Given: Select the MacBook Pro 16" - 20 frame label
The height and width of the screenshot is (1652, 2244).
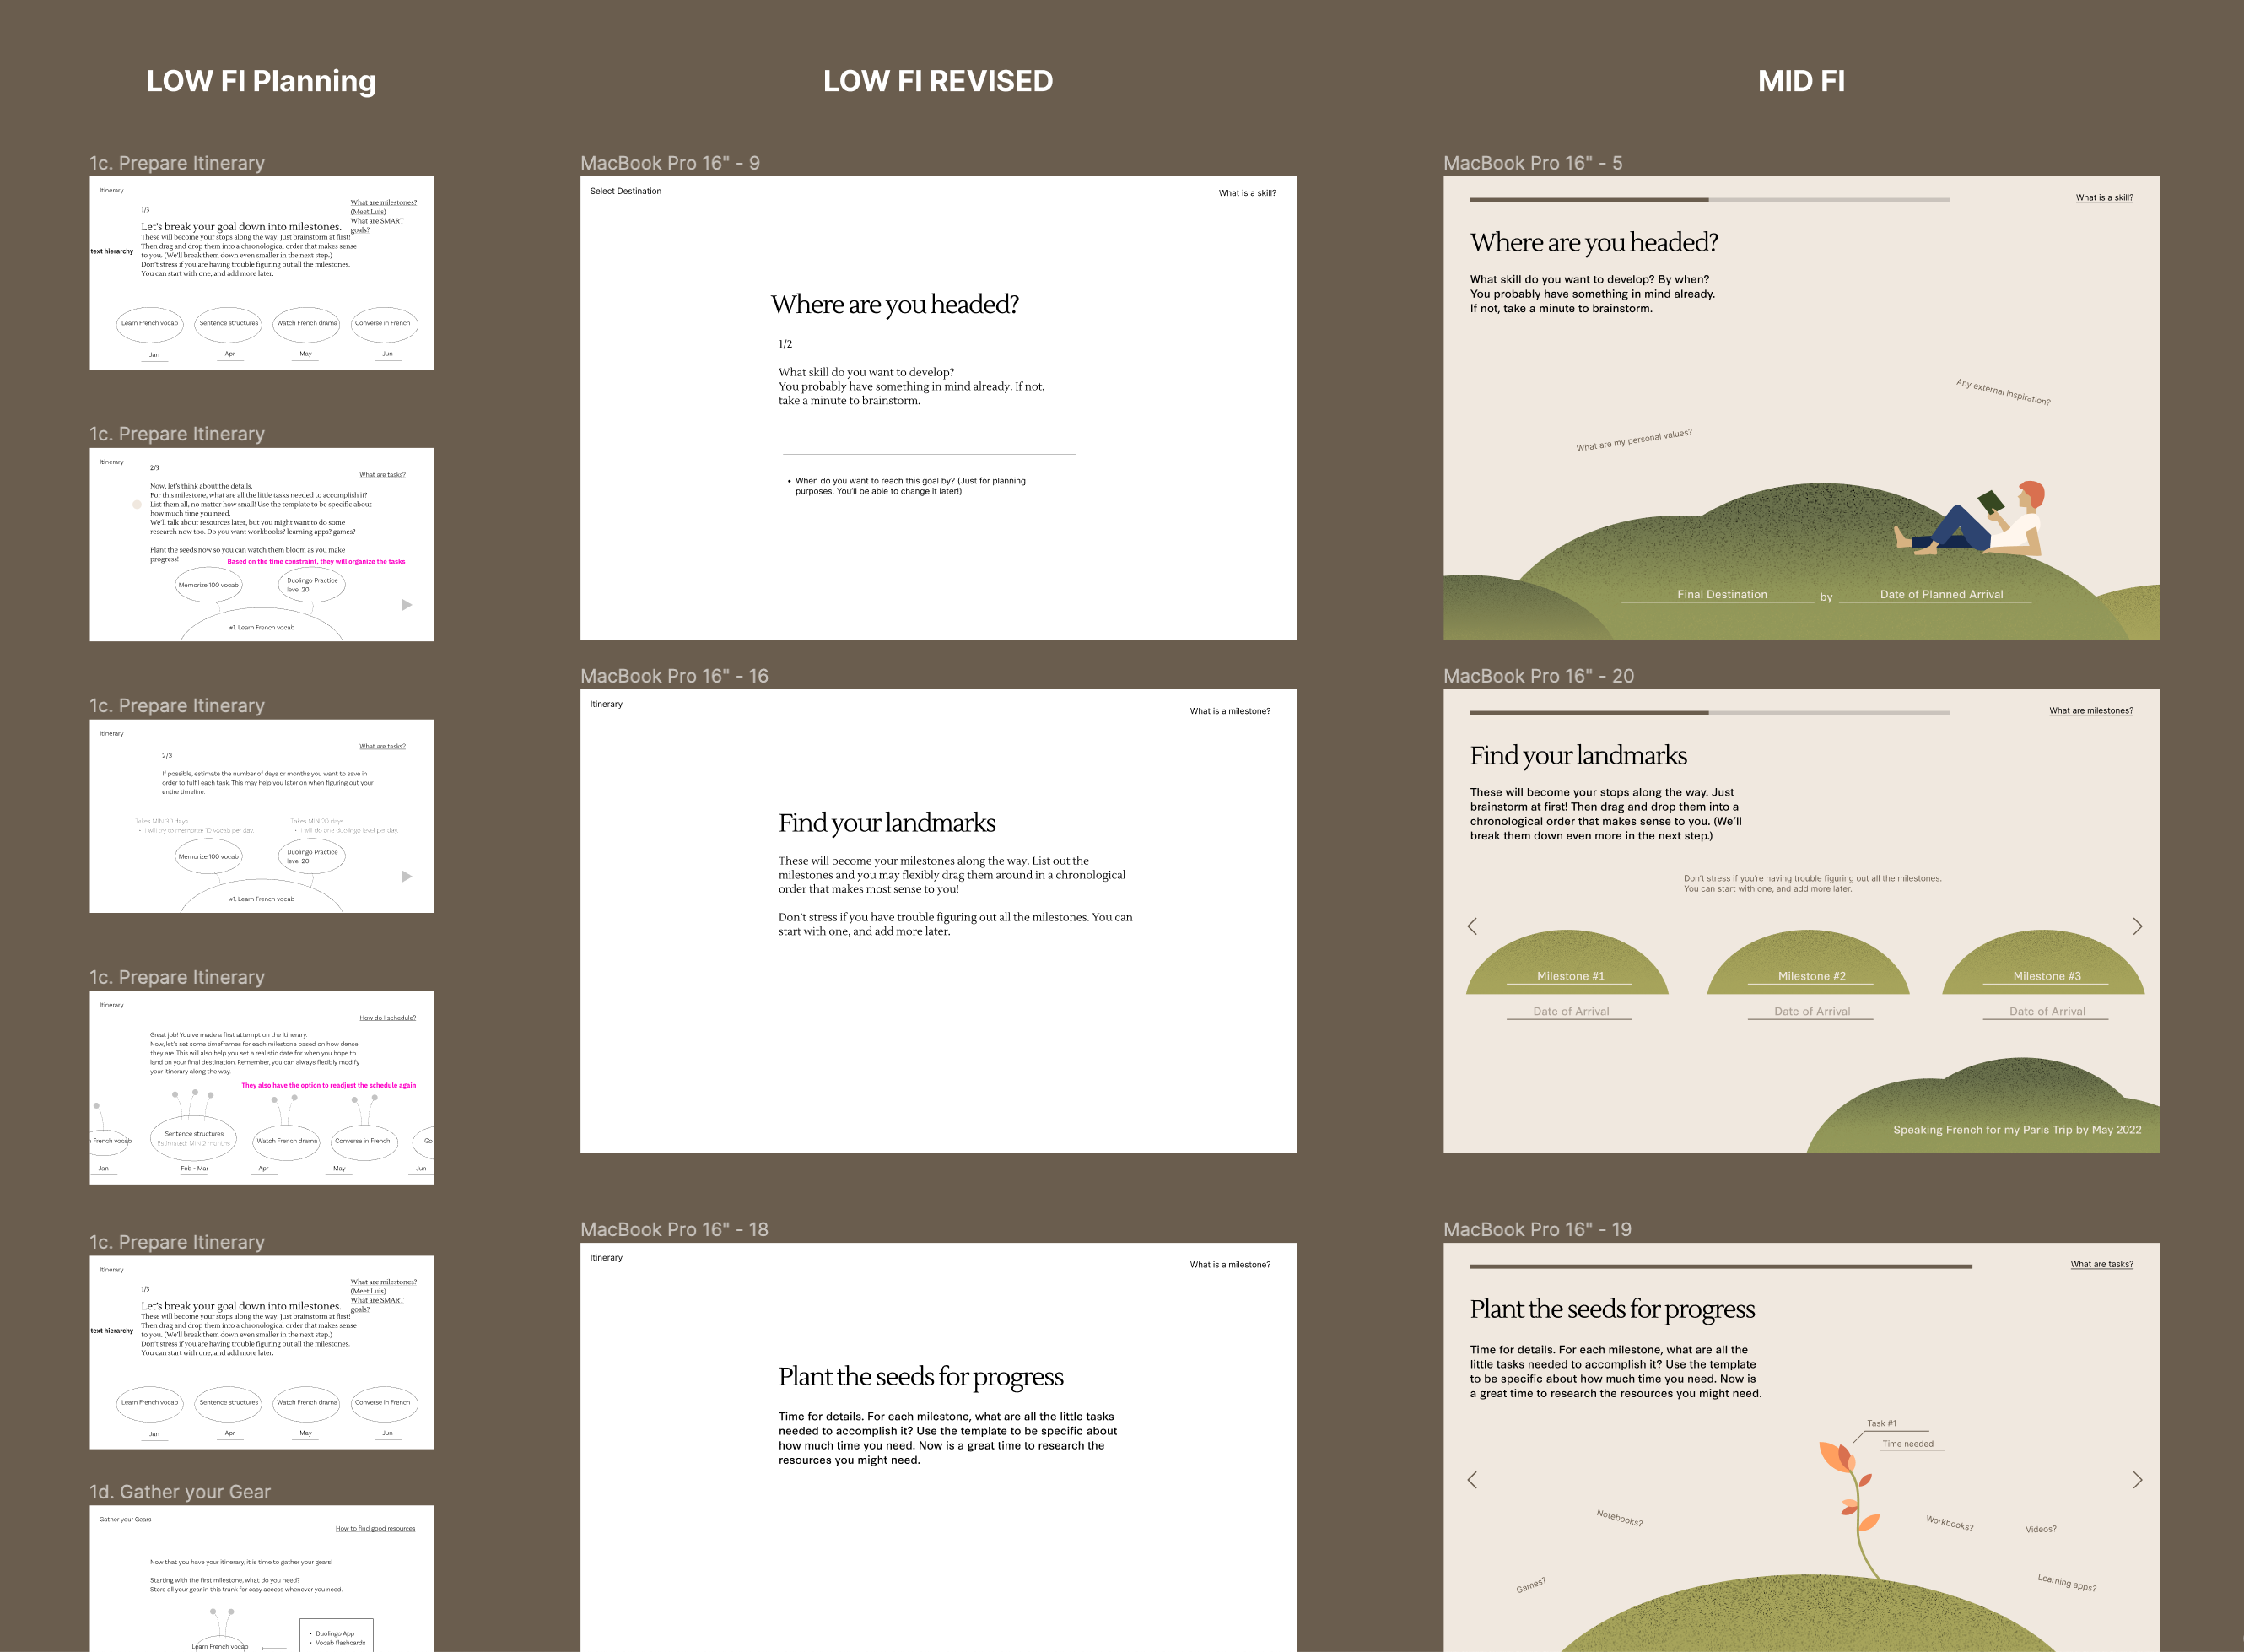Looking at the screenshot, I should click(1538, 676).
